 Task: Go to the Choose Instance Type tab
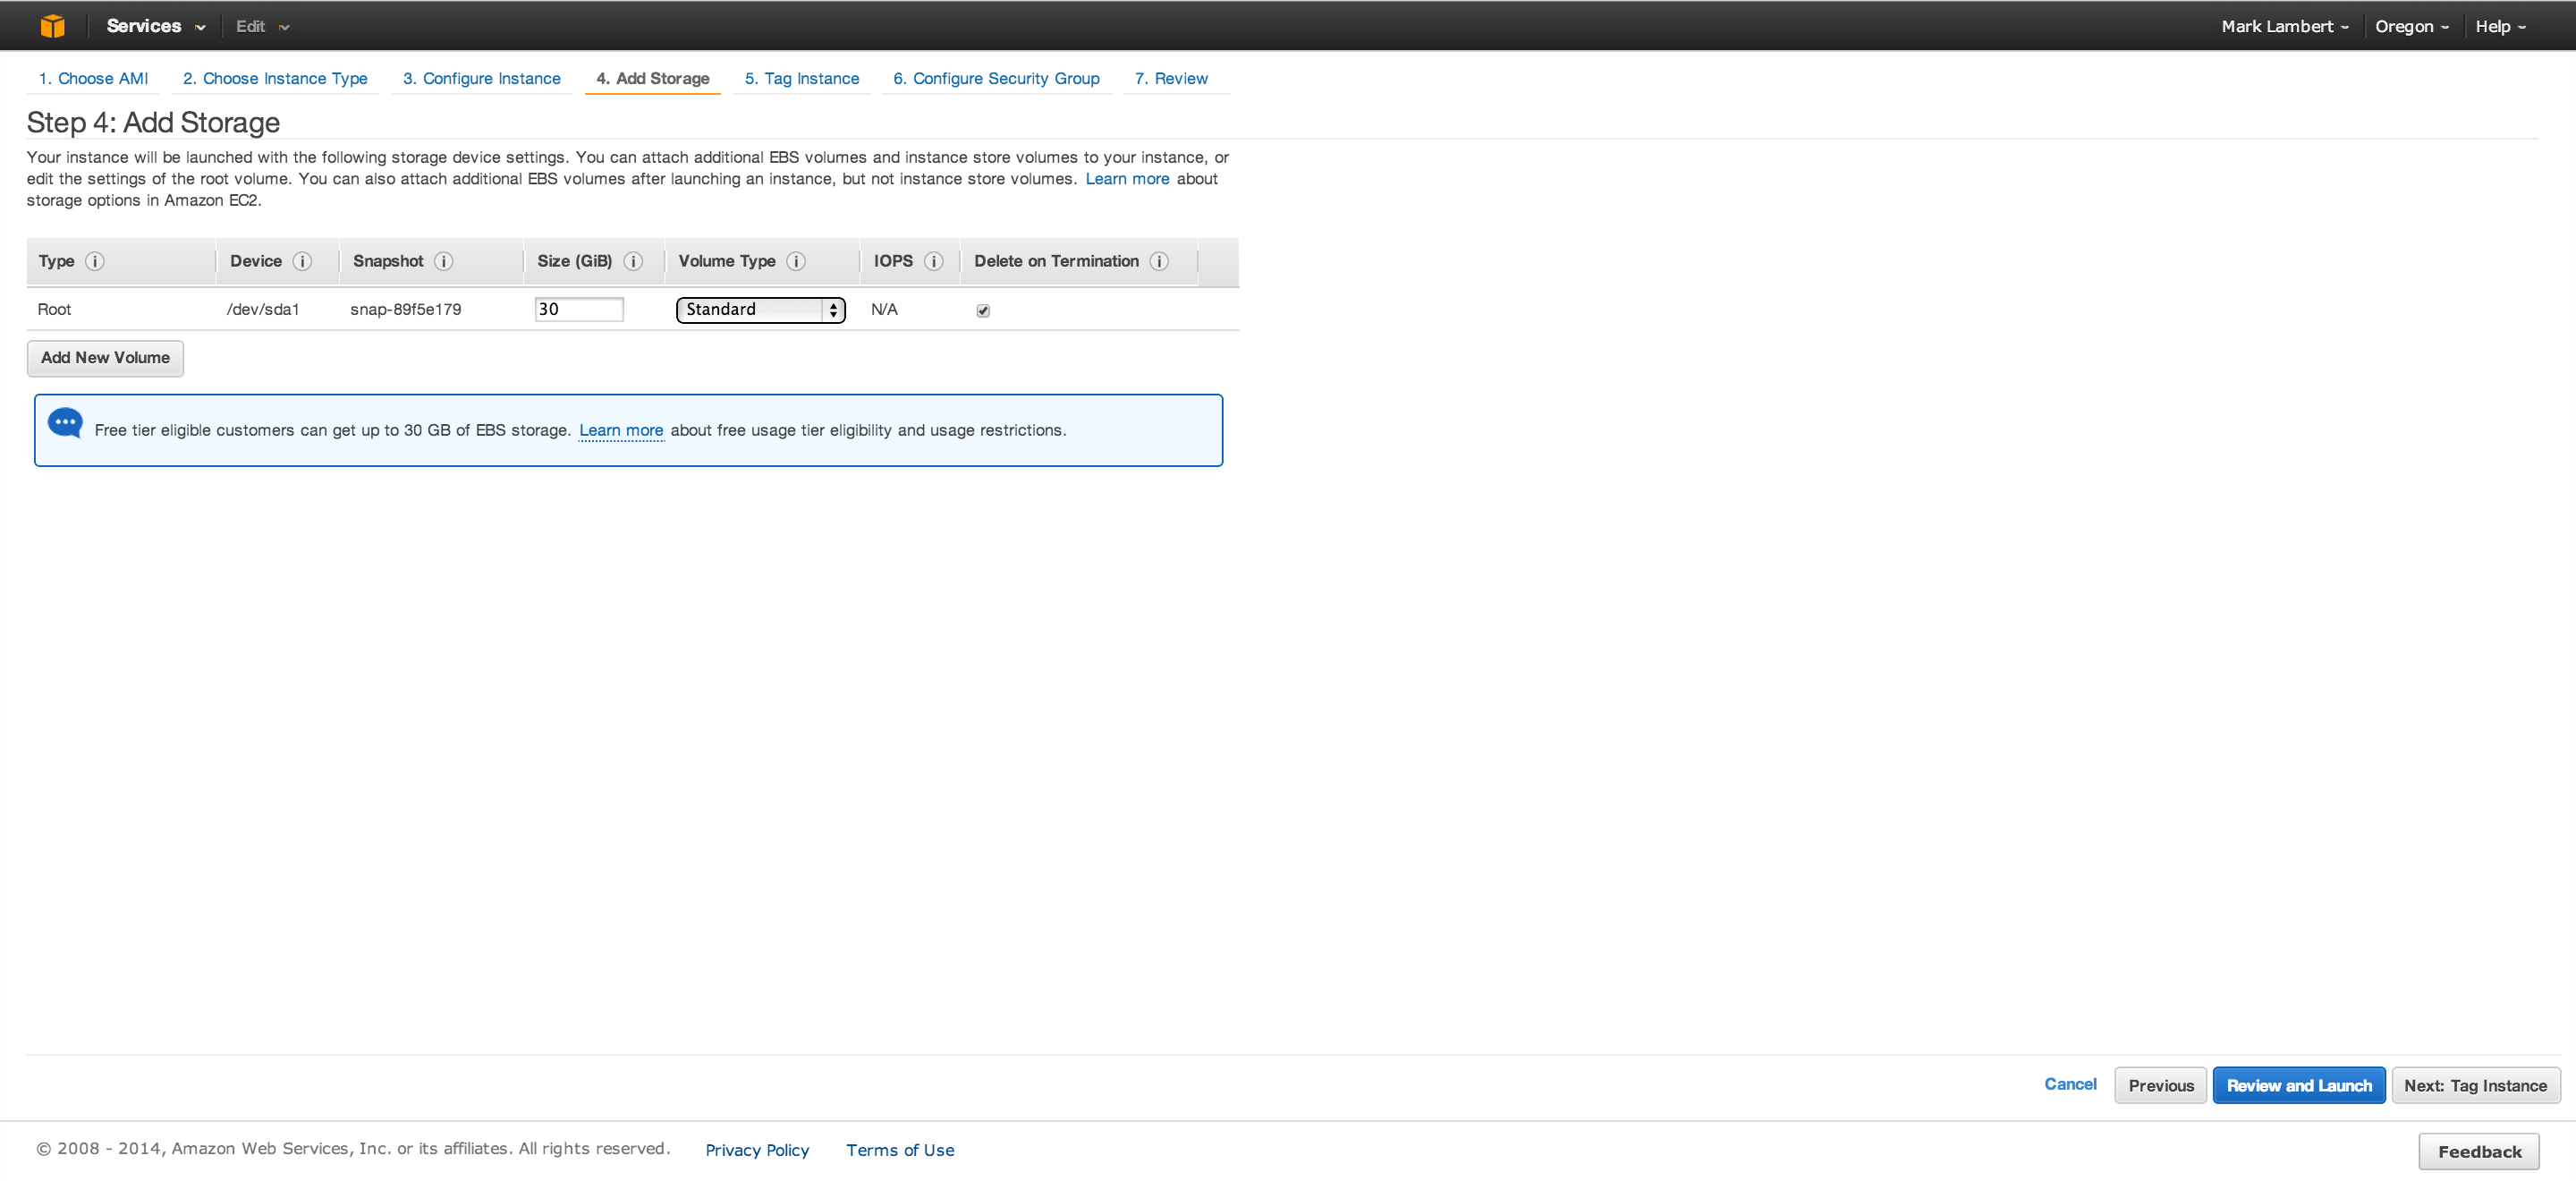[275, 78]
